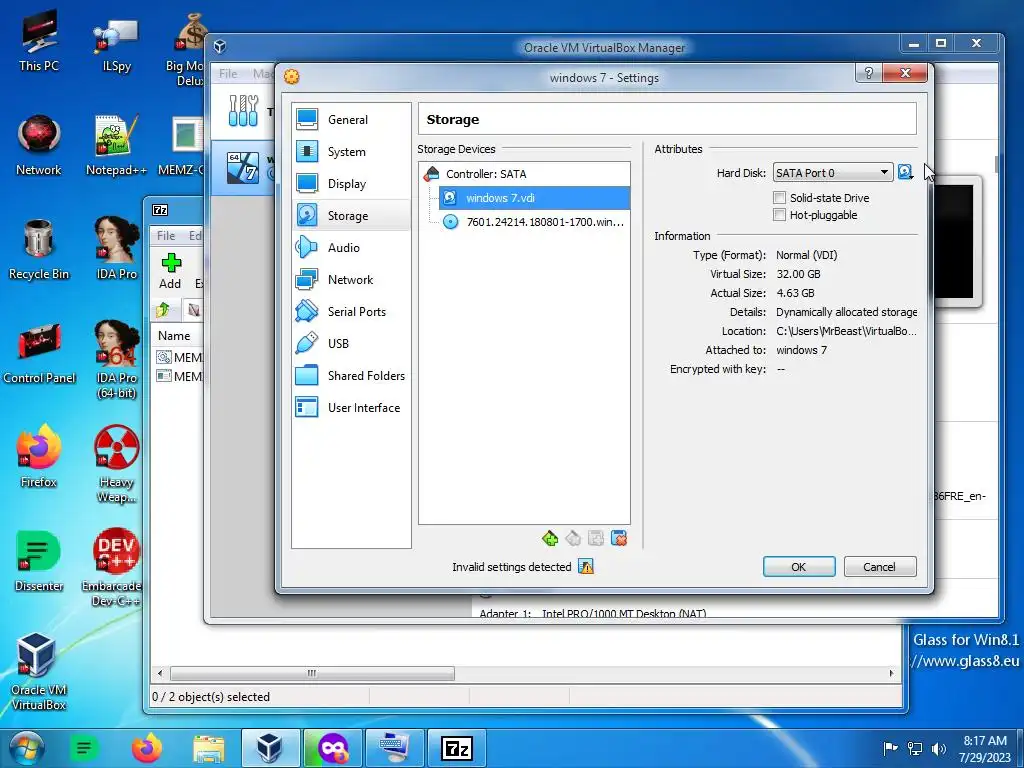Open the Network settings category
Image resolution: width=1024 pixels, height=768 pixels.
[351, 280]
